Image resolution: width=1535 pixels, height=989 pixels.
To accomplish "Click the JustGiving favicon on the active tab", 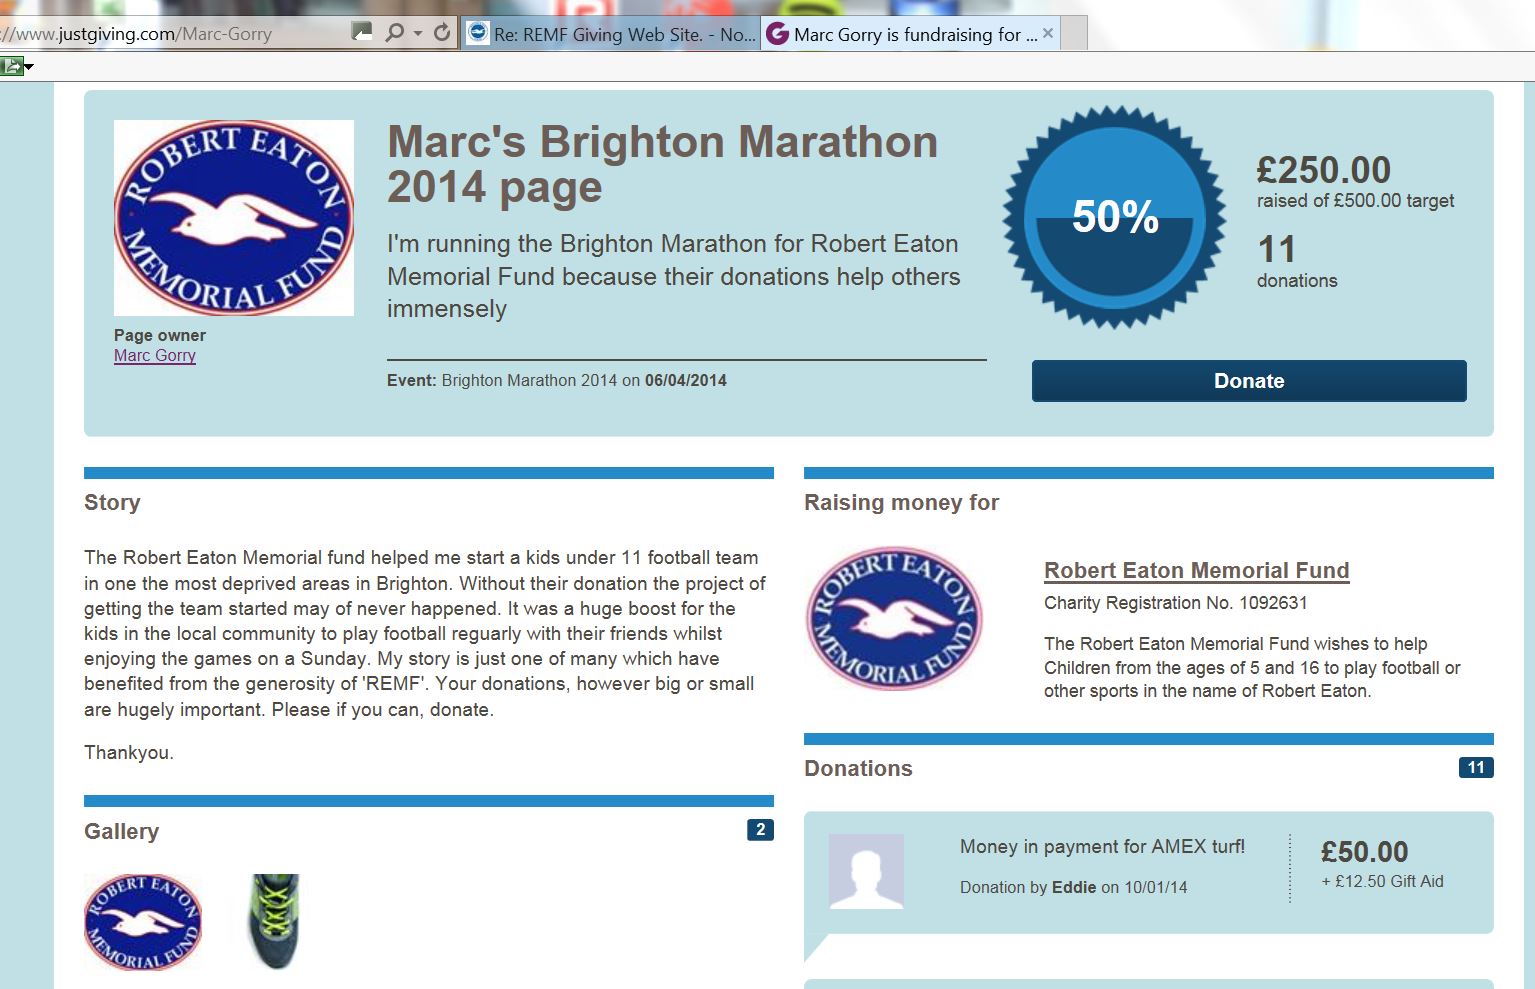I will click(x=778, y=34).
